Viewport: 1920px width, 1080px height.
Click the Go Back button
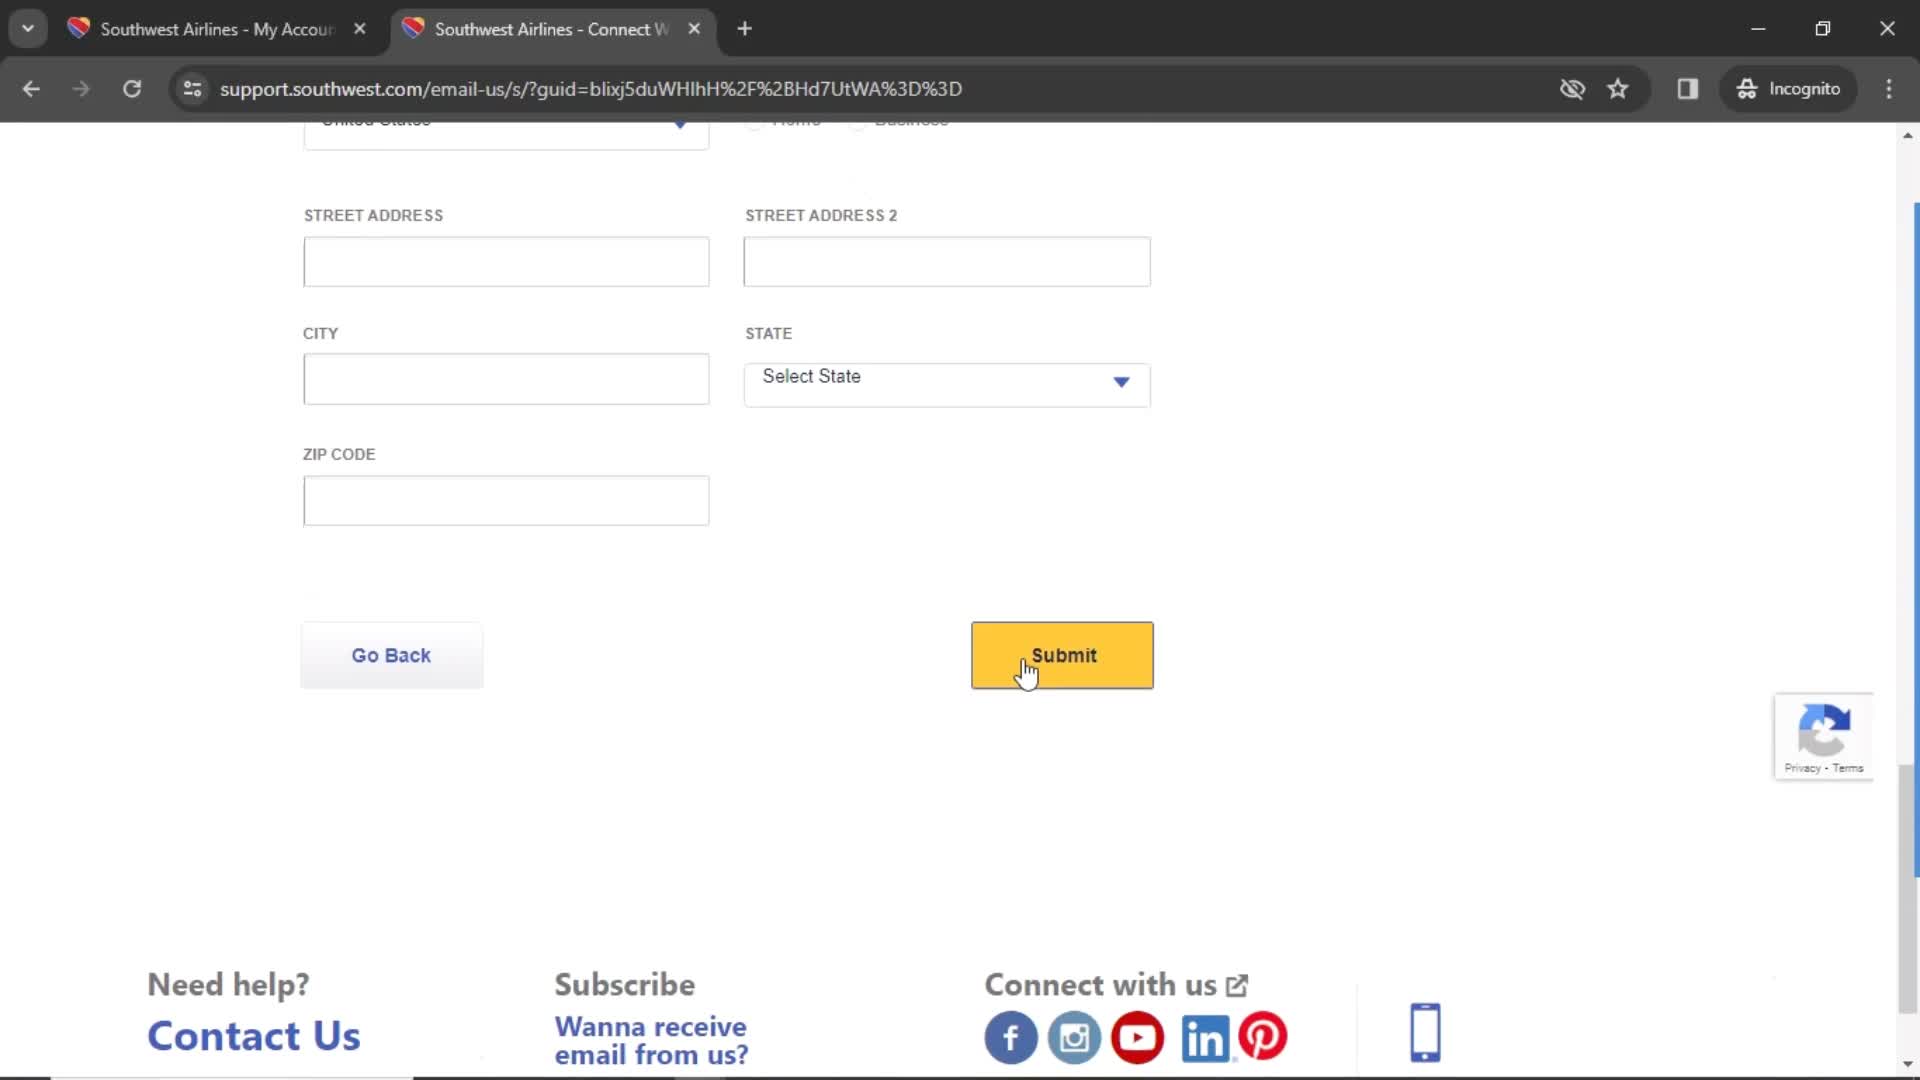pos(392,655)
